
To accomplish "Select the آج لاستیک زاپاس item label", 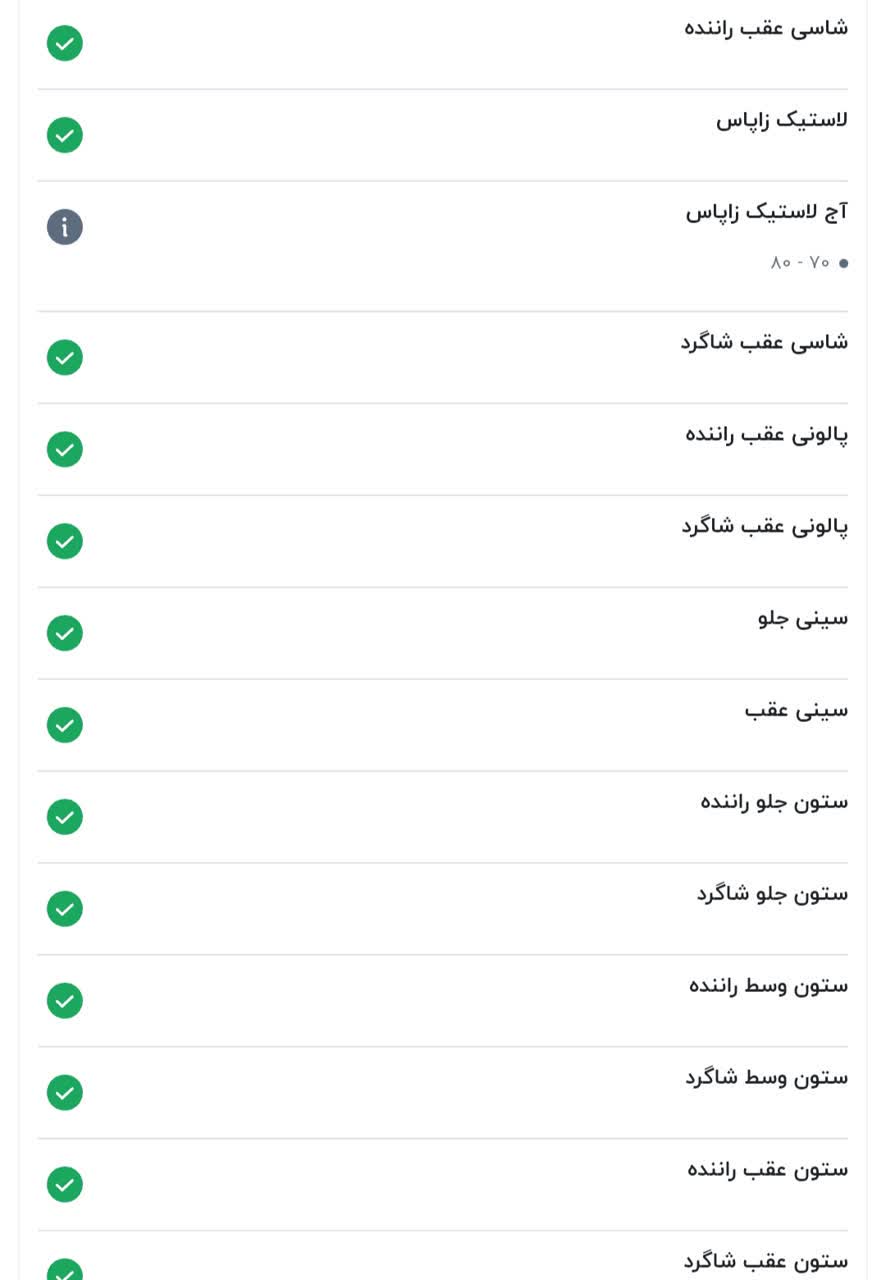I will click(767, 212).
